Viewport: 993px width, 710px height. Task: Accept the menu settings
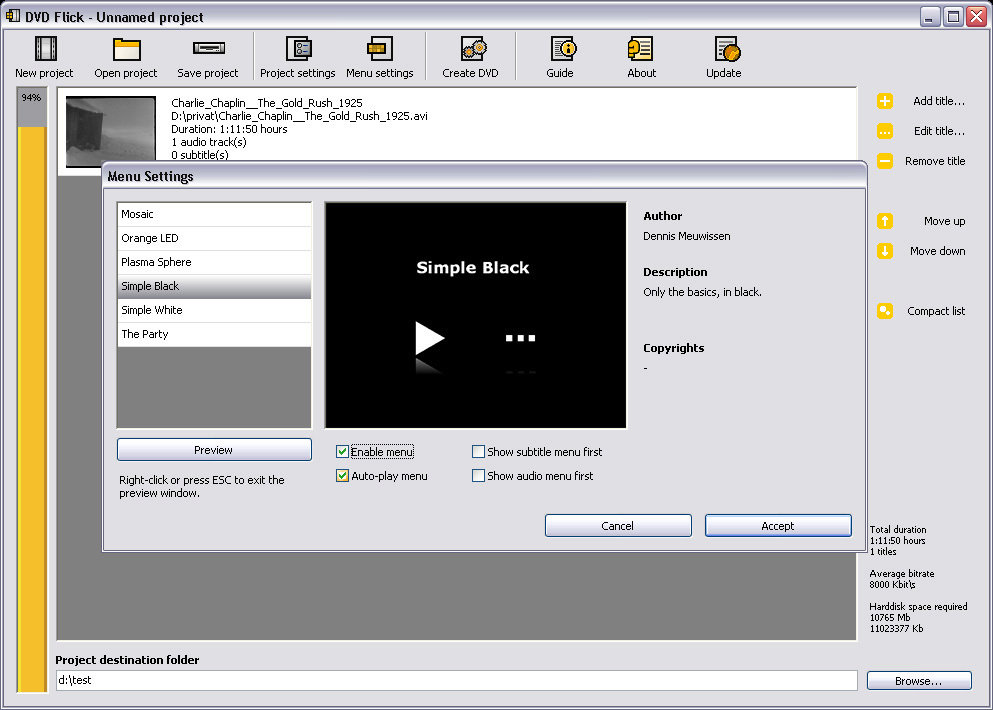pyautogui.click(x=778, y=526)
